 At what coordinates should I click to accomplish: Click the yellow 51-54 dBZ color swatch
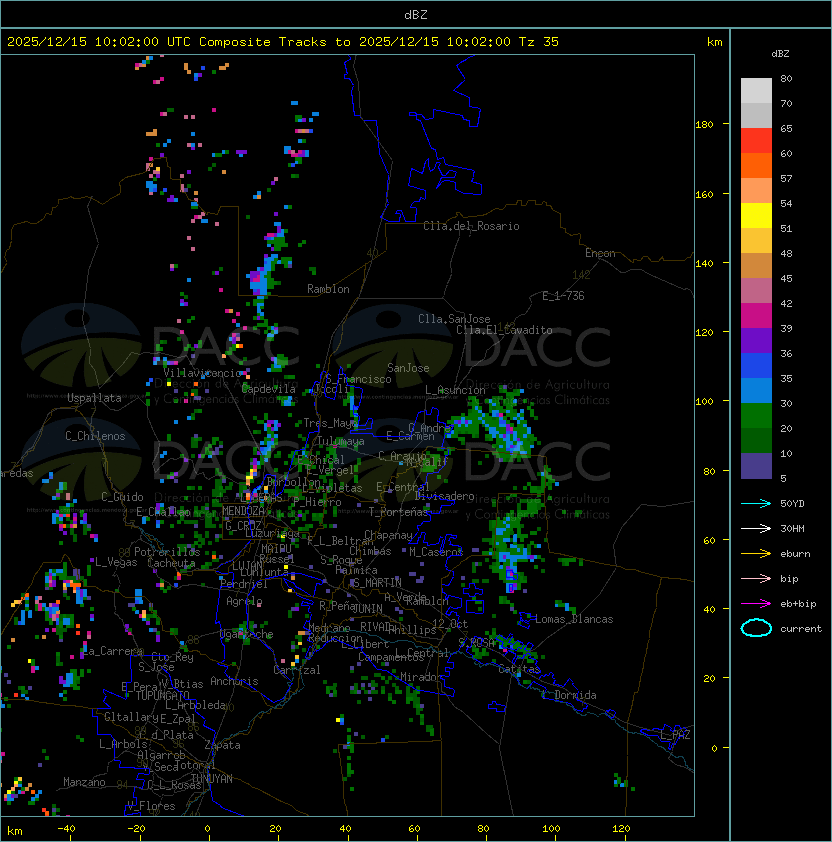coord(756,215)
